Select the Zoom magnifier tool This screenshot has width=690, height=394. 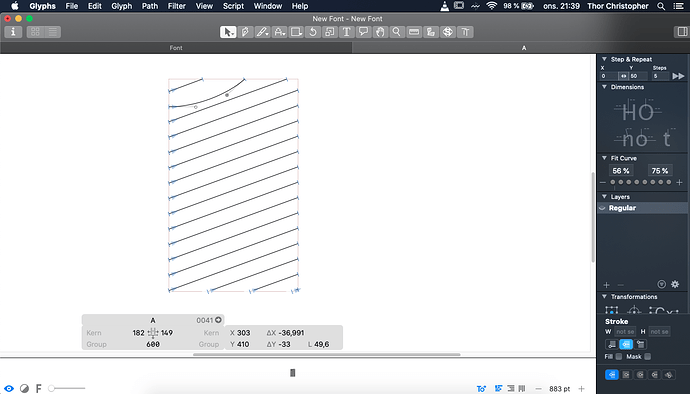397,32
